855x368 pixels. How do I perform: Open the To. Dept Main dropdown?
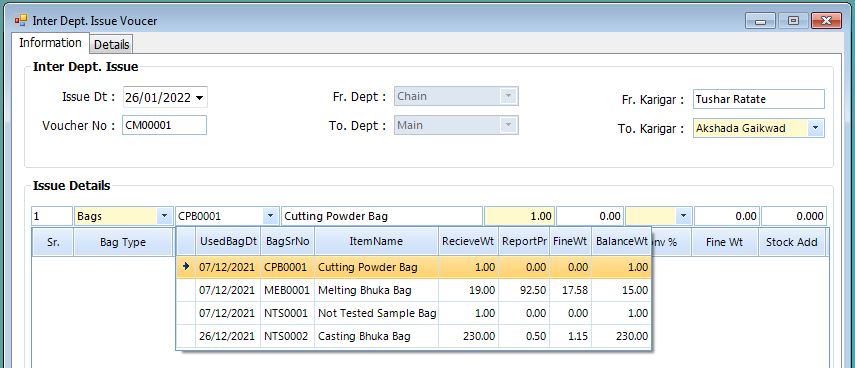pyautogui.click(x=508, y=125)
